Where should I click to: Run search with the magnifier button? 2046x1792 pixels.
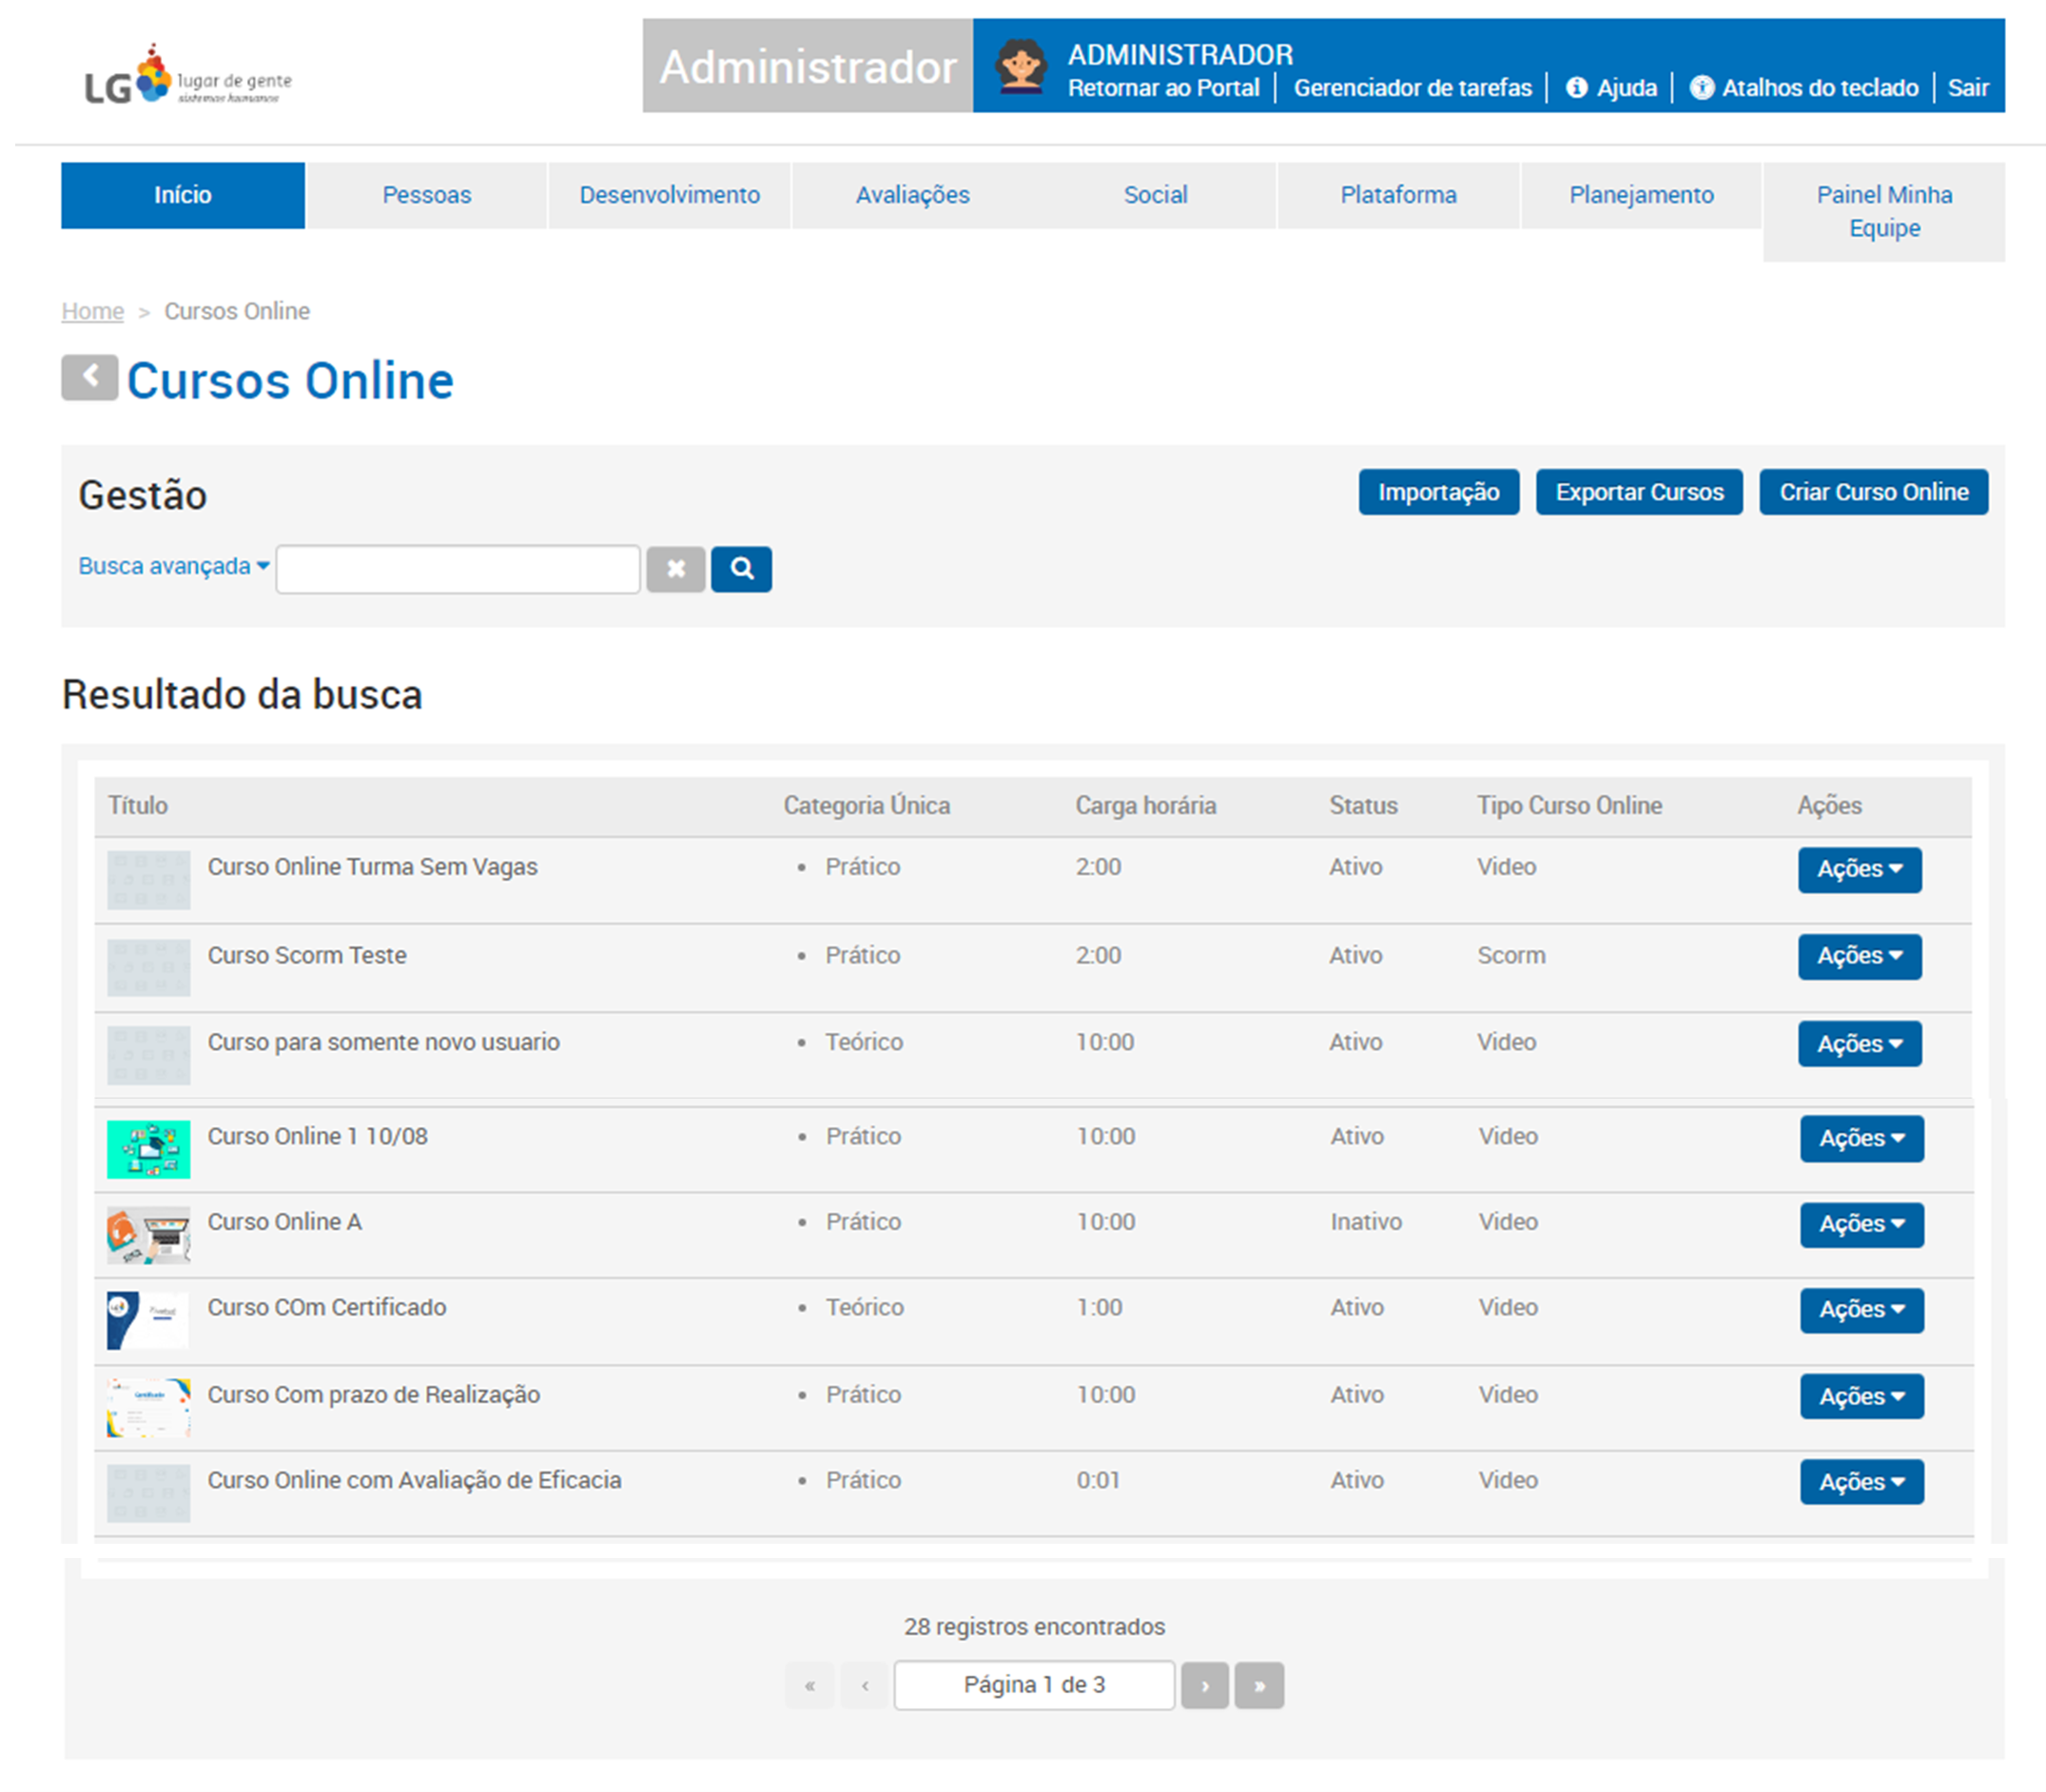pyautogui.click(x=741, y=569)
